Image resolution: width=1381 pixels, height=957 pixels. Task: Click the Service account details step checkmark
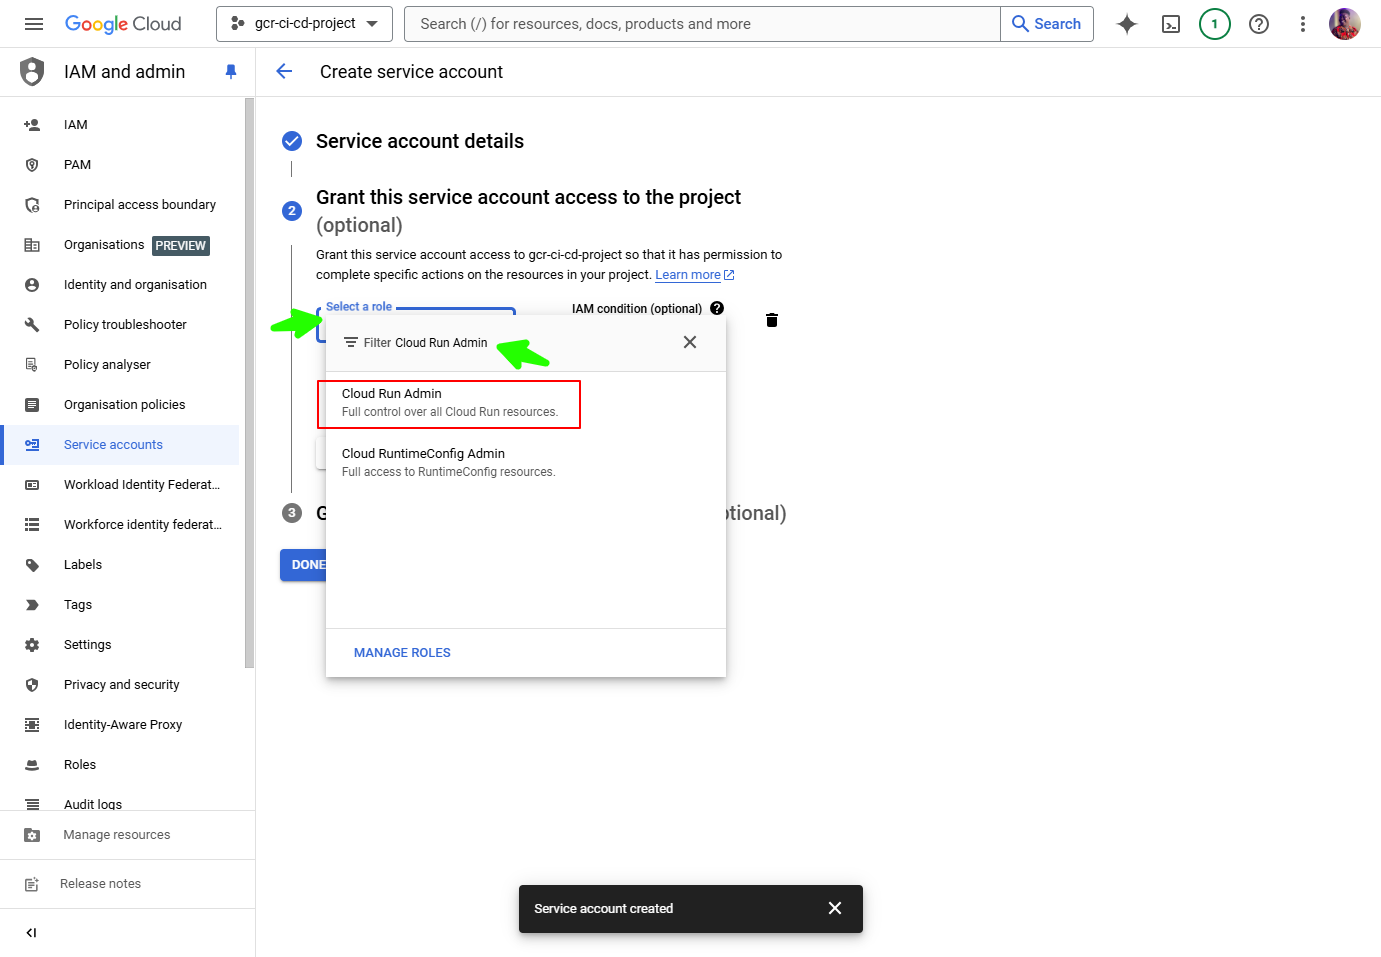point(292,141)
